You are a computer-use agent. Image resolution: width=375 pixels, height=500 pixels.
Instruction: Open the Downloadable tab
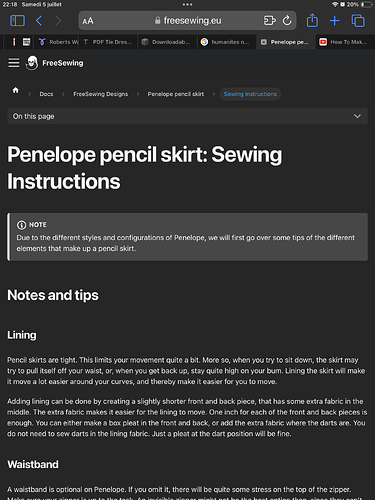167,42
